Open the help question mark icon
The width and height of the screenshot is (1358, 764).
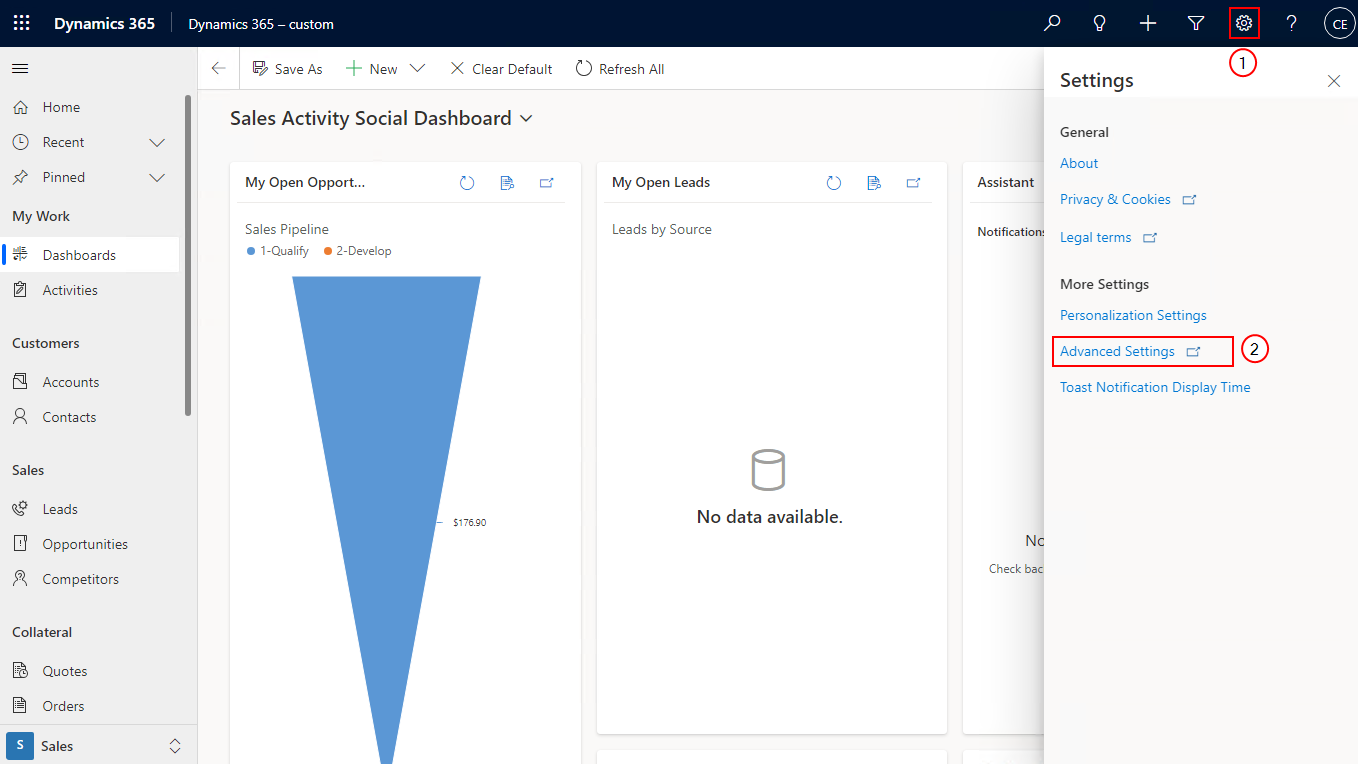coord(1292,23)
